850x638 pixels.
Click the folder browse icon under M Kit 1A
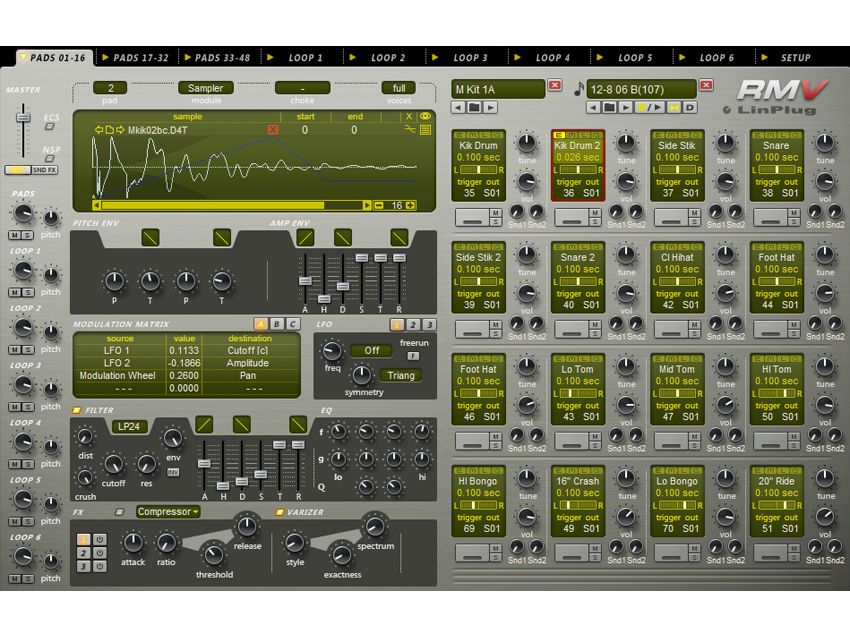tap(472, 108)
